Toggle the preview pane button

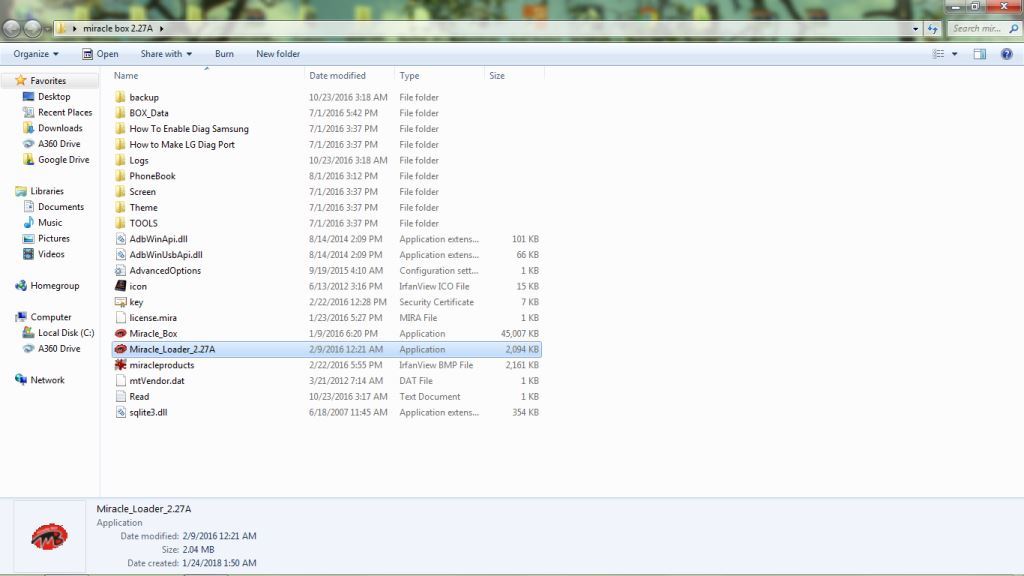980,54
